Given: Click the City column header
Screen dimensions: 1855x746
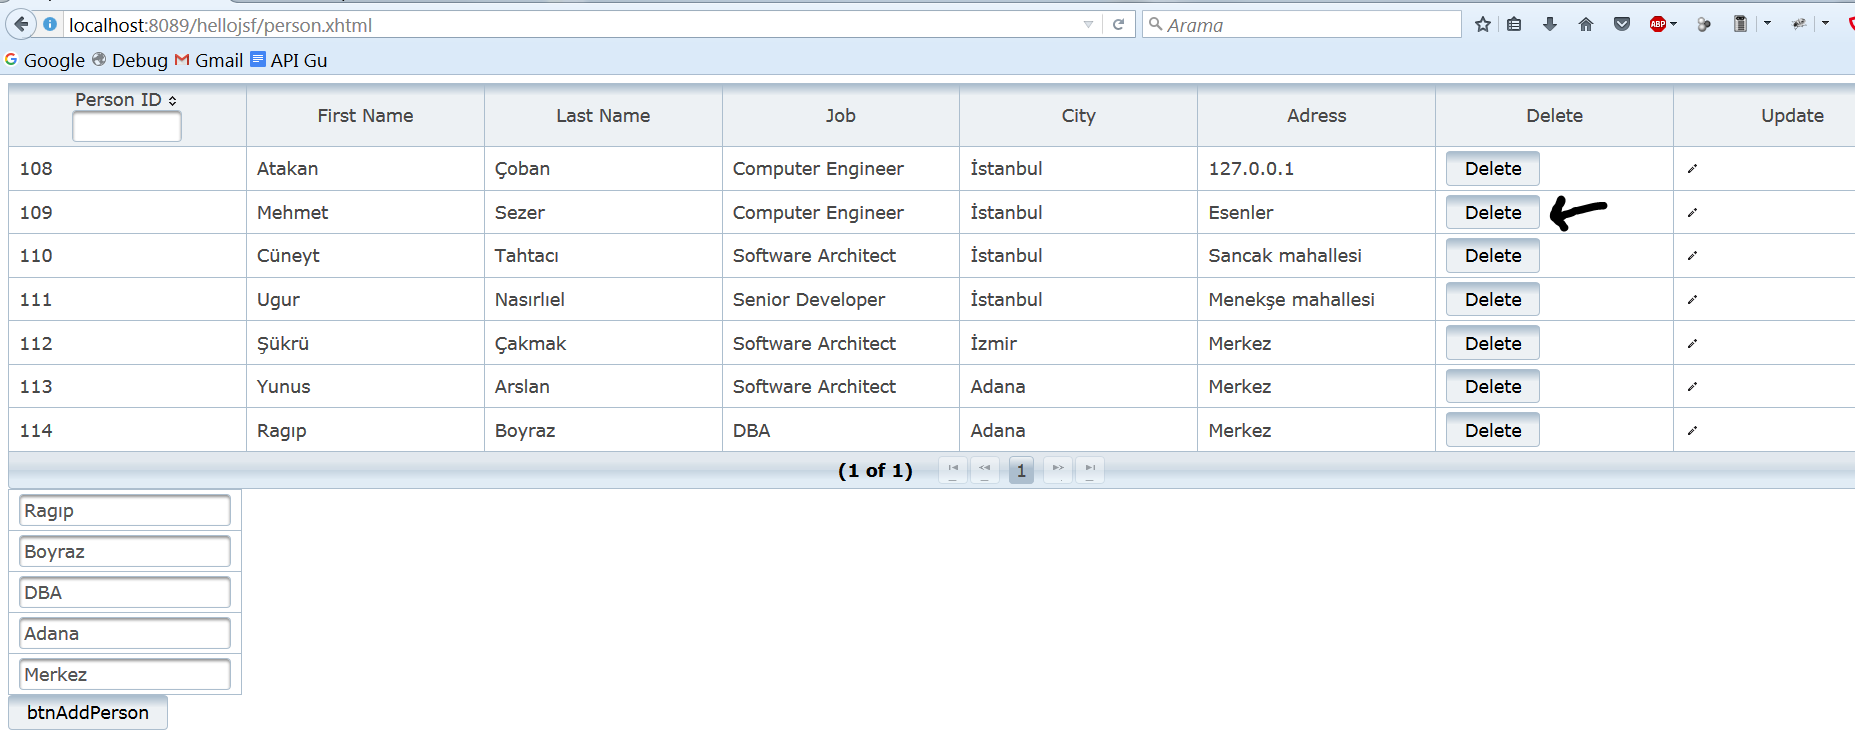Looking at the screenshot, I should point(1079,116).
